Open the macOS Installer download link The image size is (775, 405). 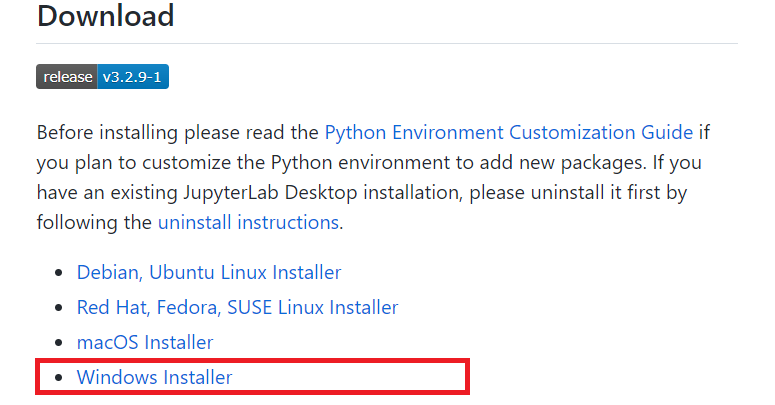pyautogui.click(x=144, y=342)
